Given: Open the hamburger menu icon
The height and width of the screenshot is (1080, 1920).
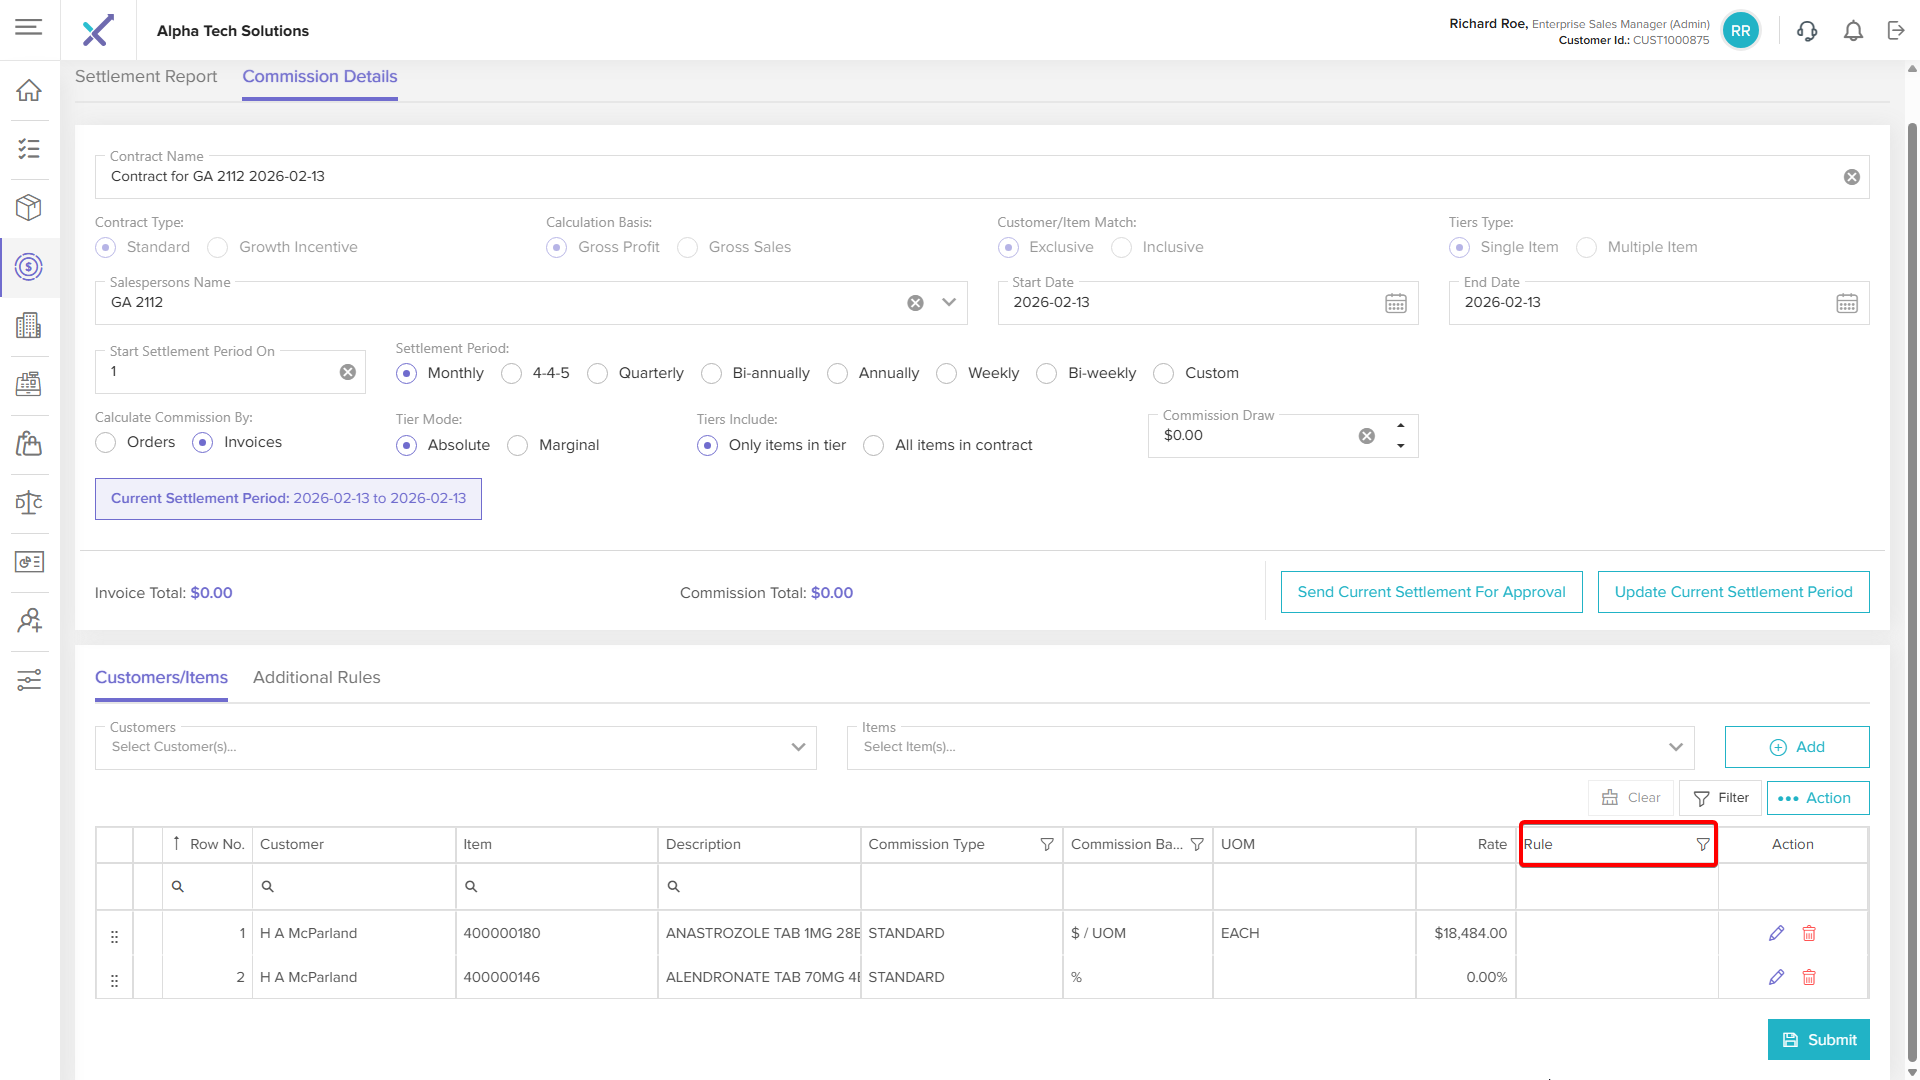Looking at the screenshot, I should [29, 27].
